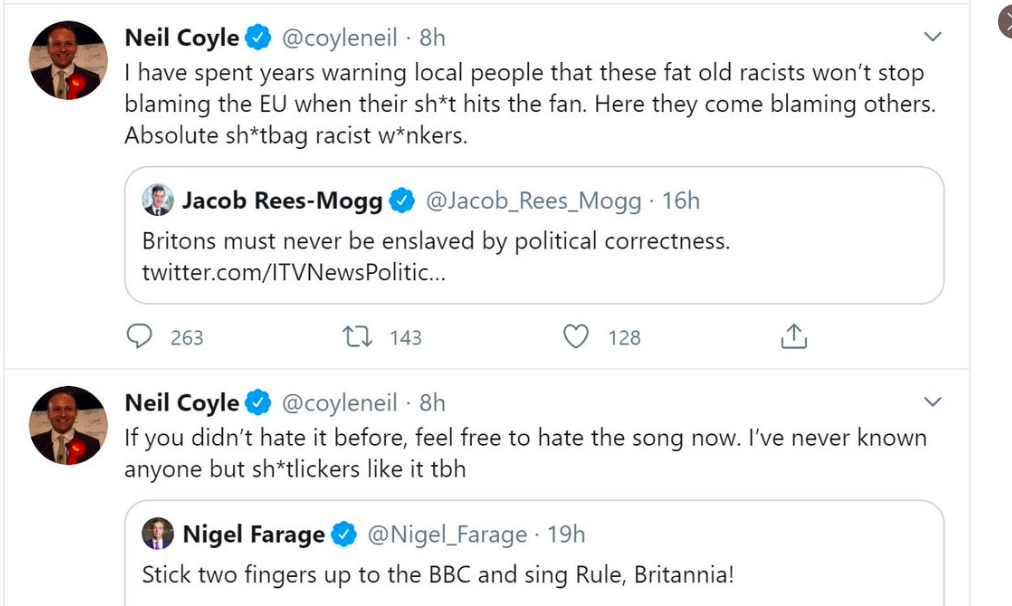Click the Neil Coyle name on the second tweet

[181, 403]
